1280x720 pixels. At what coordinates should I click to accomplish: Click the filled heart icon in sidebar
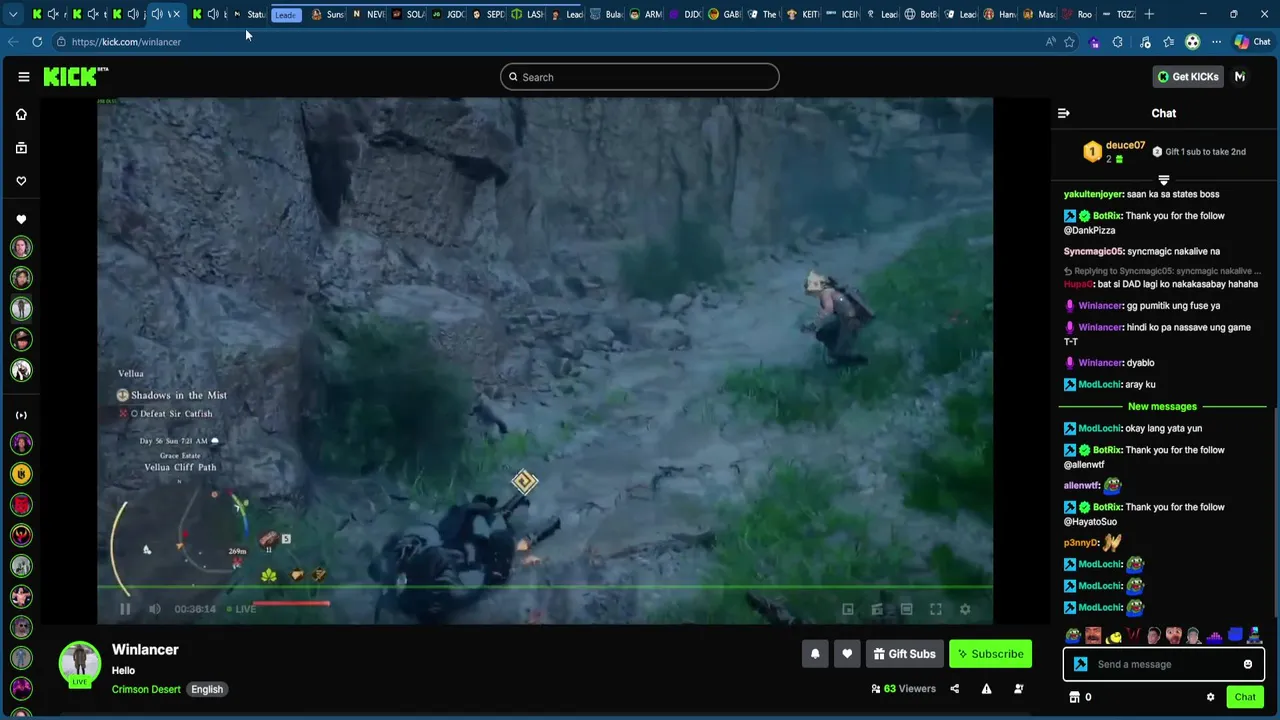pos(21,219)
